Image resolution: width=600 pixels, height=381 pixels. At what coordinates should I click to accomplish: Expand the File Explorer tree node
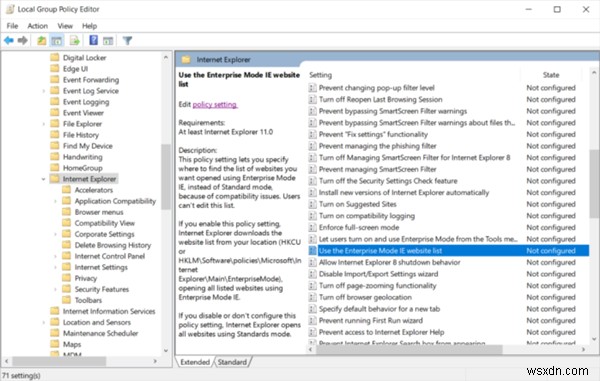pos(43,124)
